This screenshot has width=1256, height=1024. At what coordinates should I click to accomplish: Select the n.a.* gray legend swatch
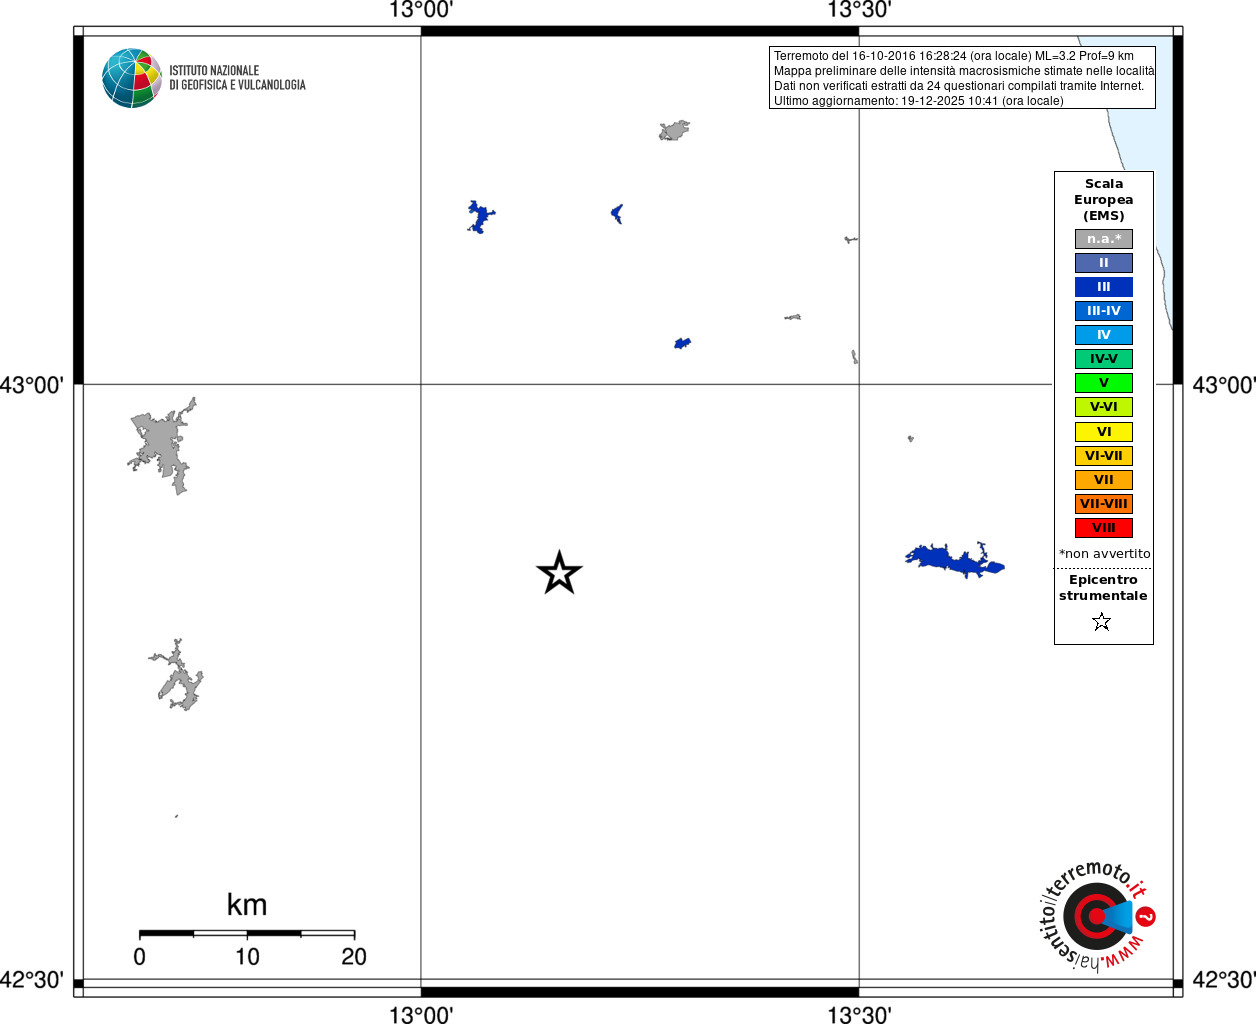point(1104,239)
